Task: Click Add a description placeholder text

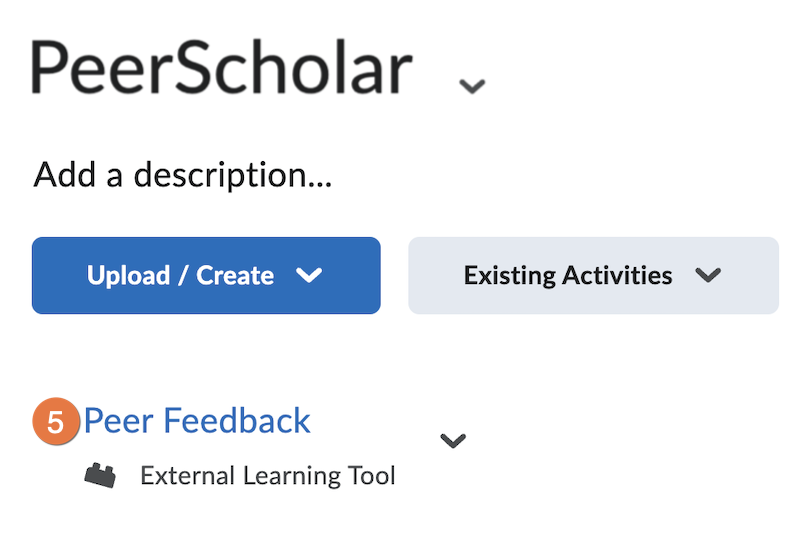Action: click(183, 176)
